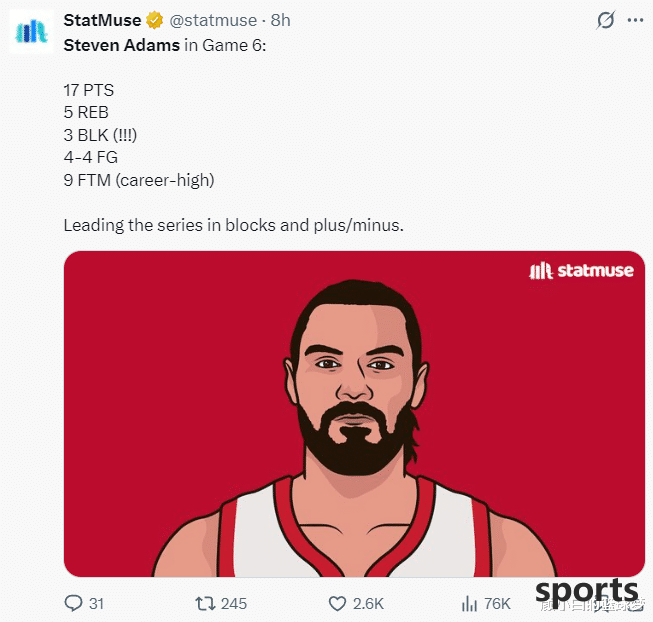
Task: Click the statmuse logo on the image
Action: (x=581, y=270)
